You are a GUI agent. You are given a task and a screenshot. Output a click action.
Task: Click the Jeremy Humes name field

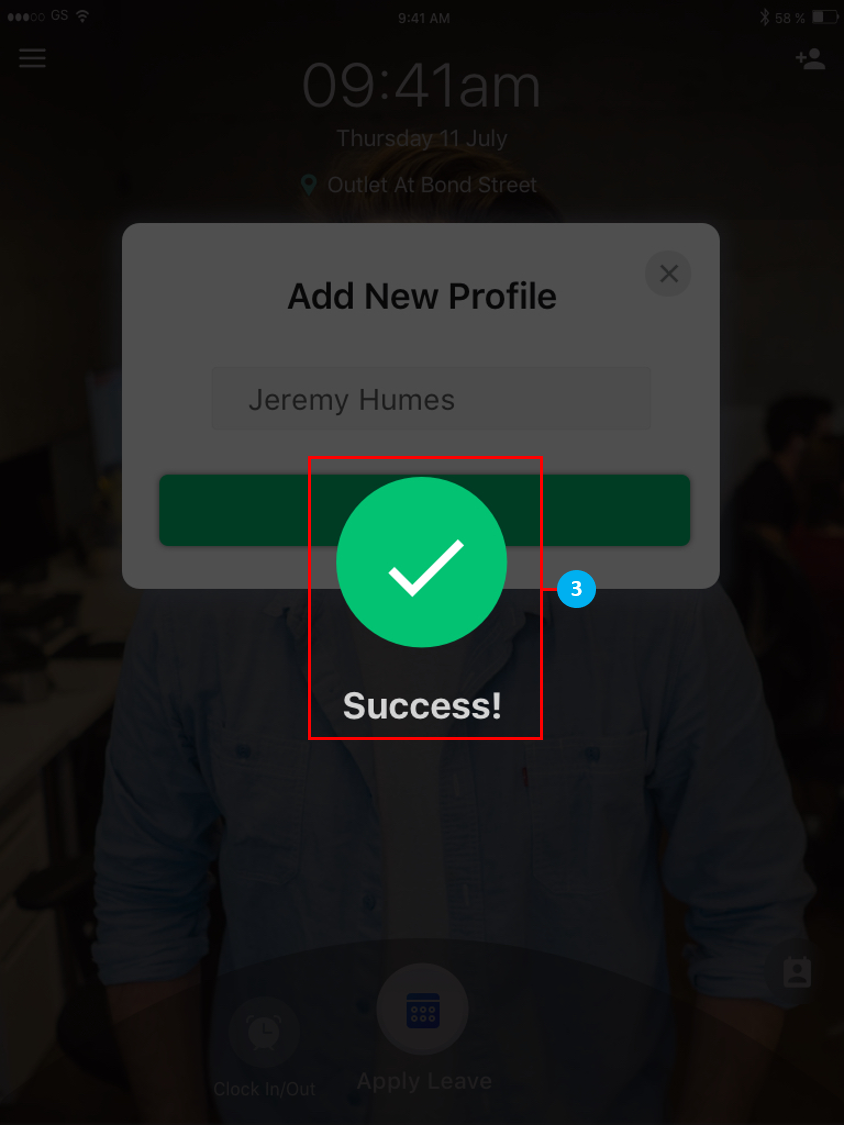tap(431, 399)
